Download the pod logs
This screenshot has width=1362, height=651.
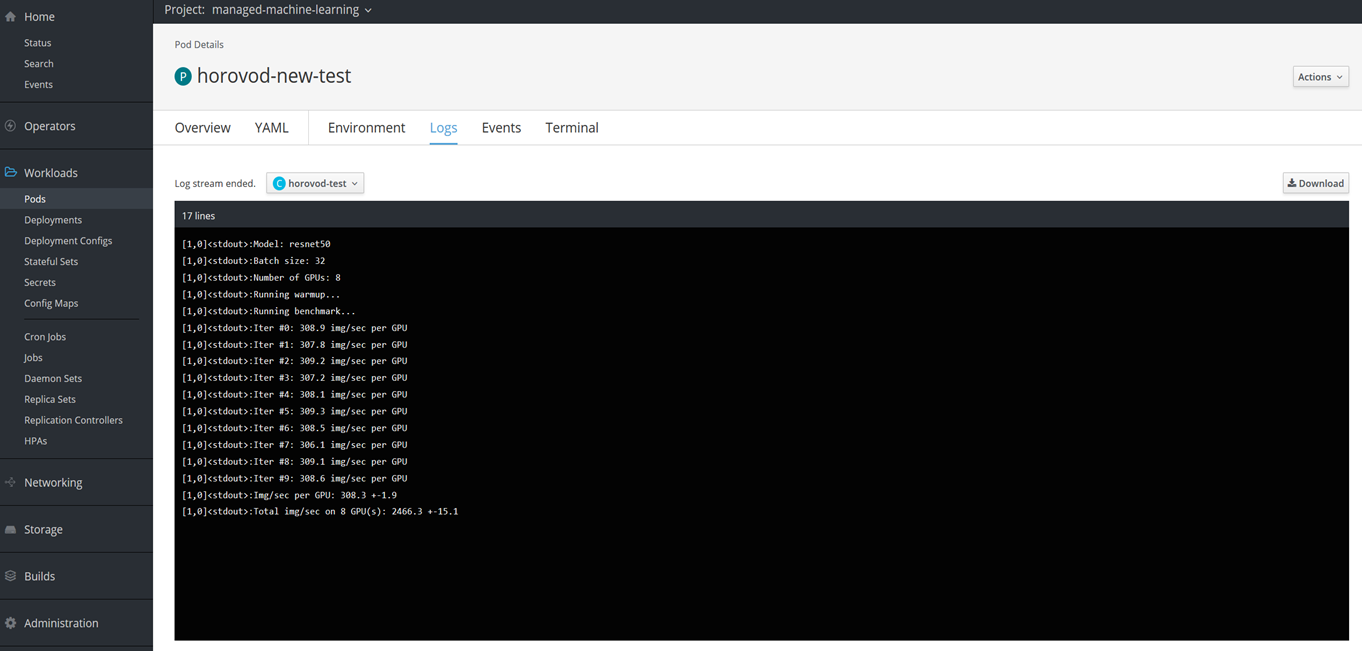click(x=1315, y=183)
